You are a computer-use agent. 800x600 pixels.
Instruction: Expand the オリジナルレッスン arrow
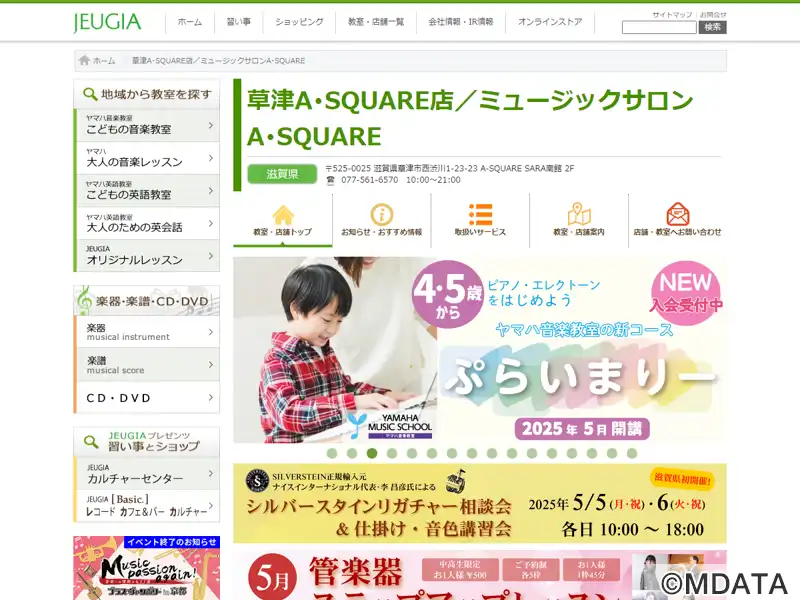click(211, 256)
